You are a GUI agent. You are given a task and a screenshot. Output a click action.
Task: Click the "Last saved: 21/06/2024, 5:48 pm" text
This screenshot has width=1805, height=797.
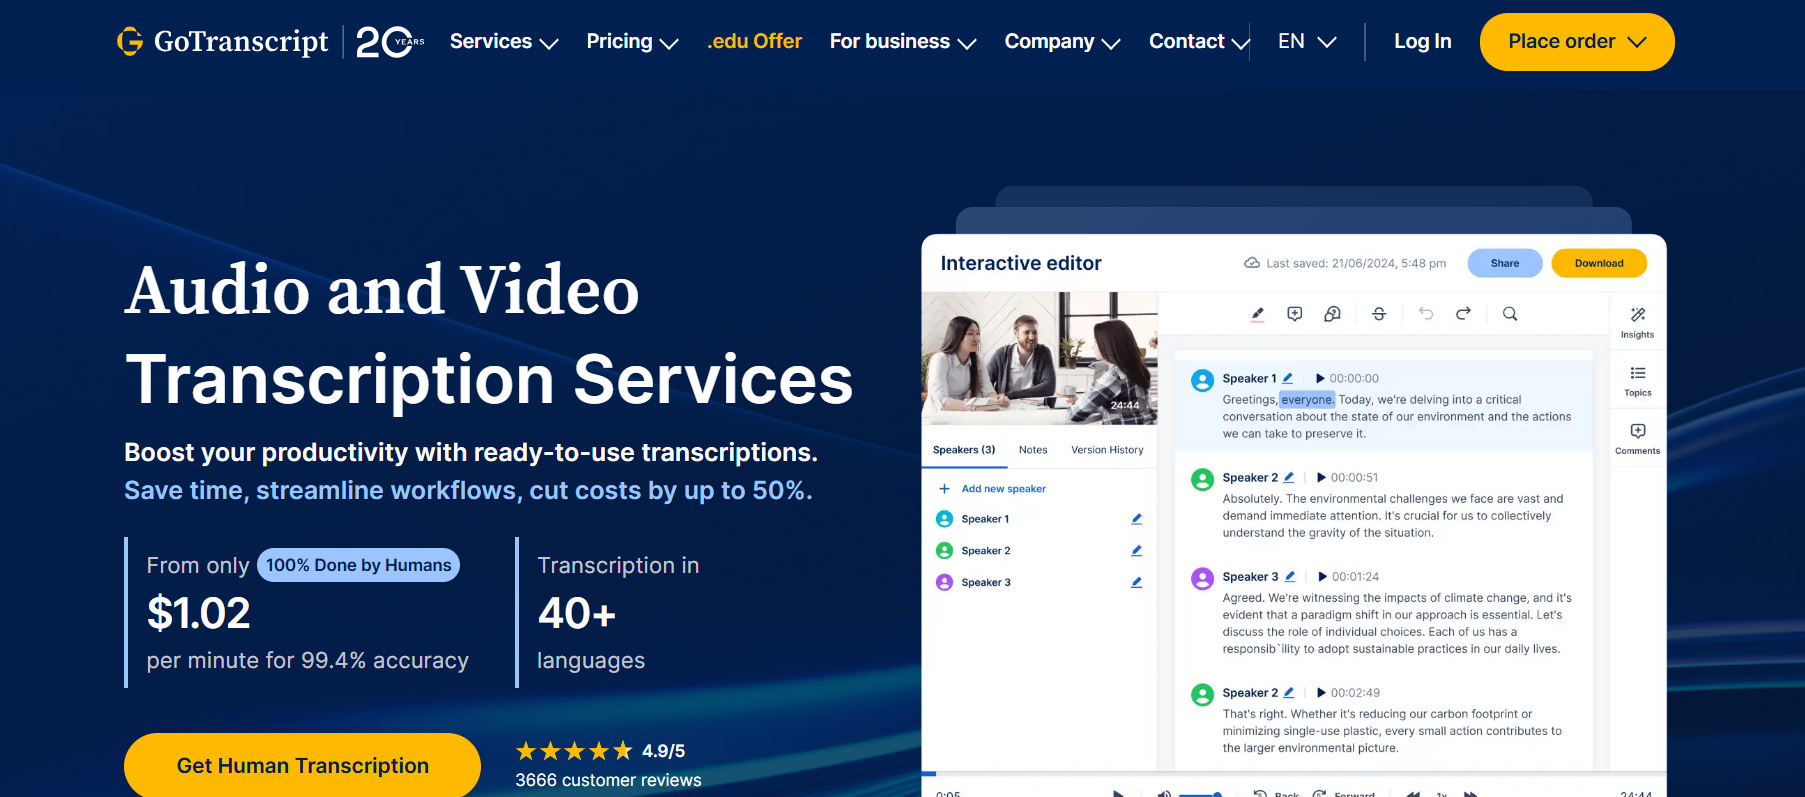pyautogui.click(x=1356, y=263)
